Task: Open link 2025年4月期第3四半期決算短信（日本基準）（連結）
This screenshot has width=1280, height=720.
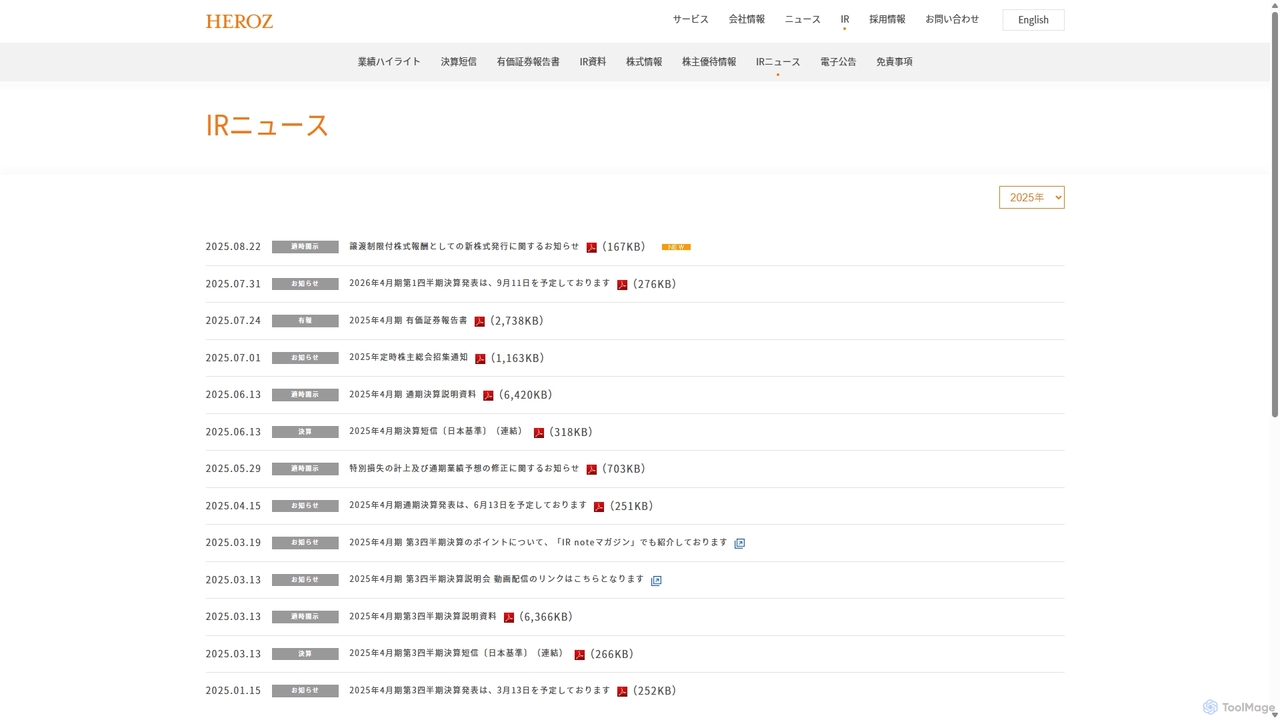Action: pyautogui.click(x=457, y=653)
